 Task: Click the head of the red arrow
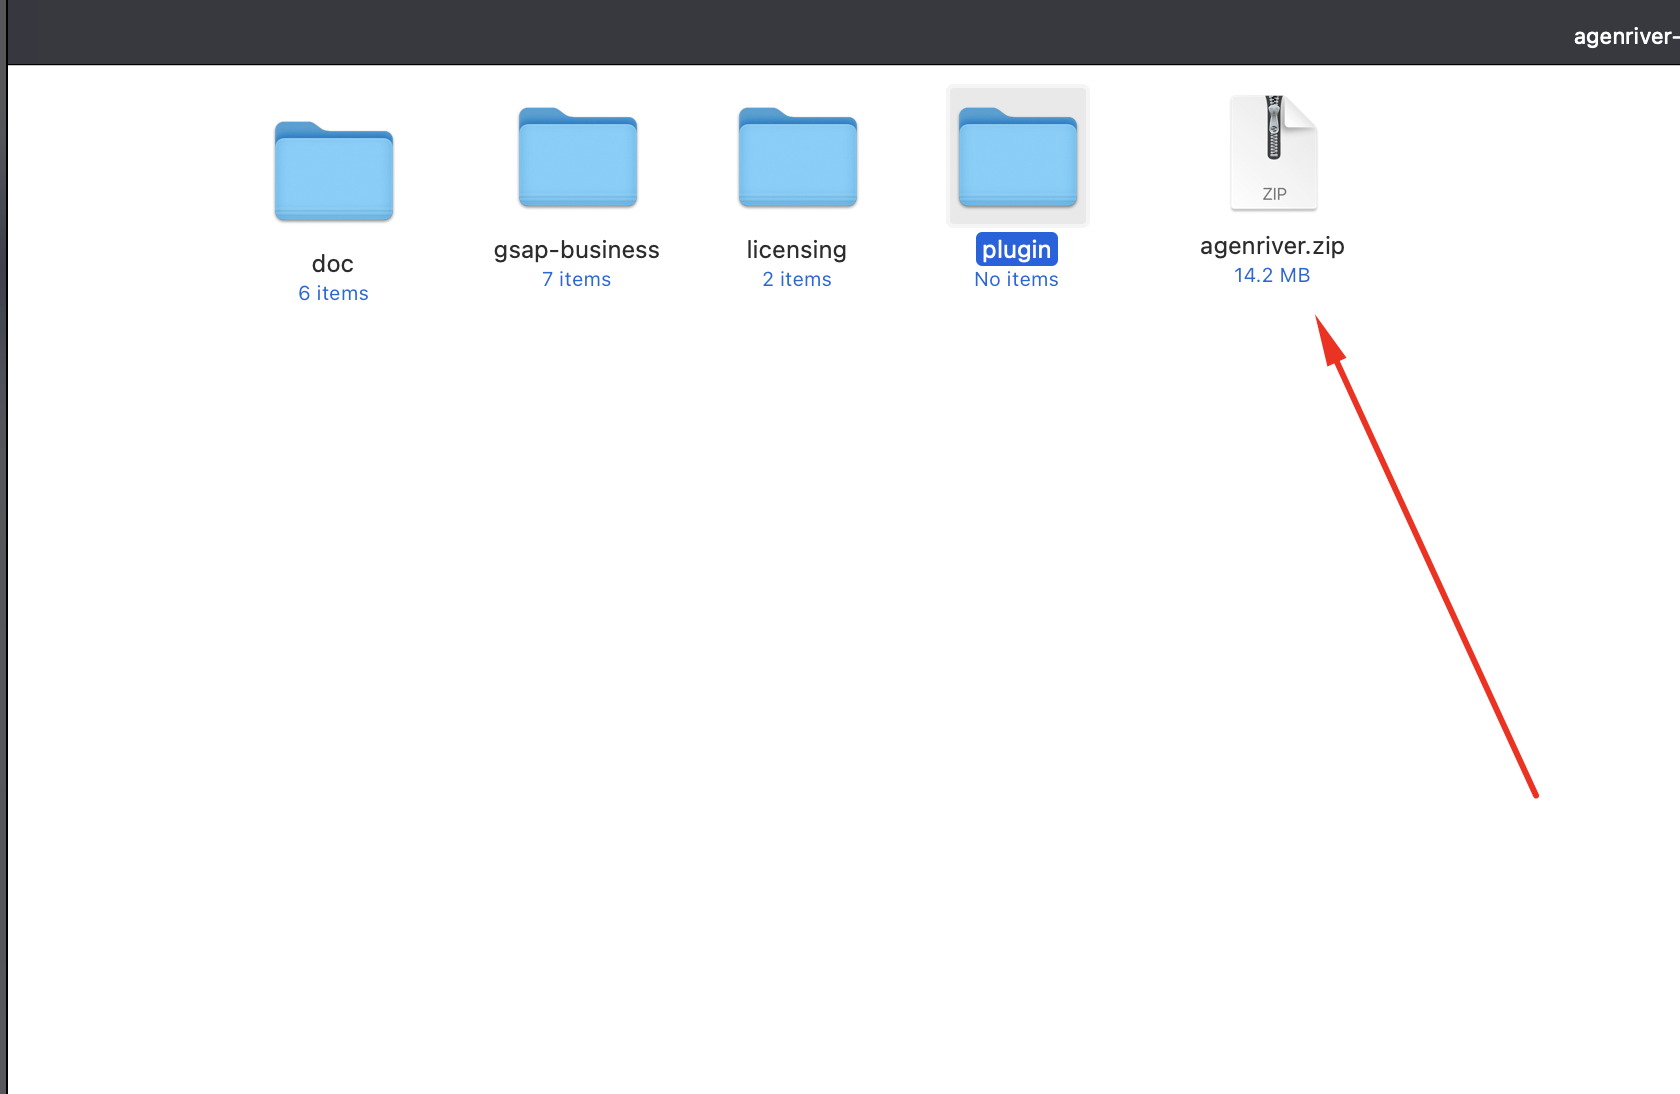click(x=1327, y=337)
